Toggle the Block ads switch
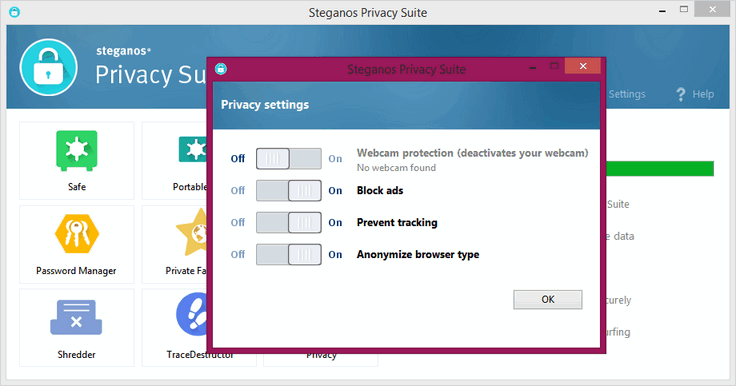The width and height of the screenshot is (736, 386). pos(289,191)
